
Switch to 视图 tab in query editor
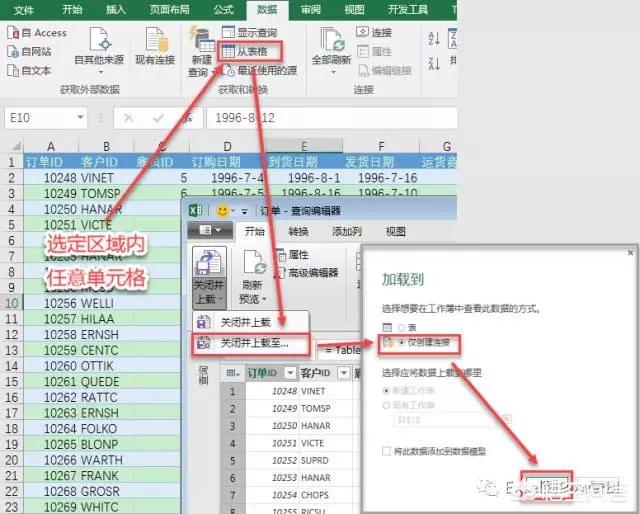396,231
